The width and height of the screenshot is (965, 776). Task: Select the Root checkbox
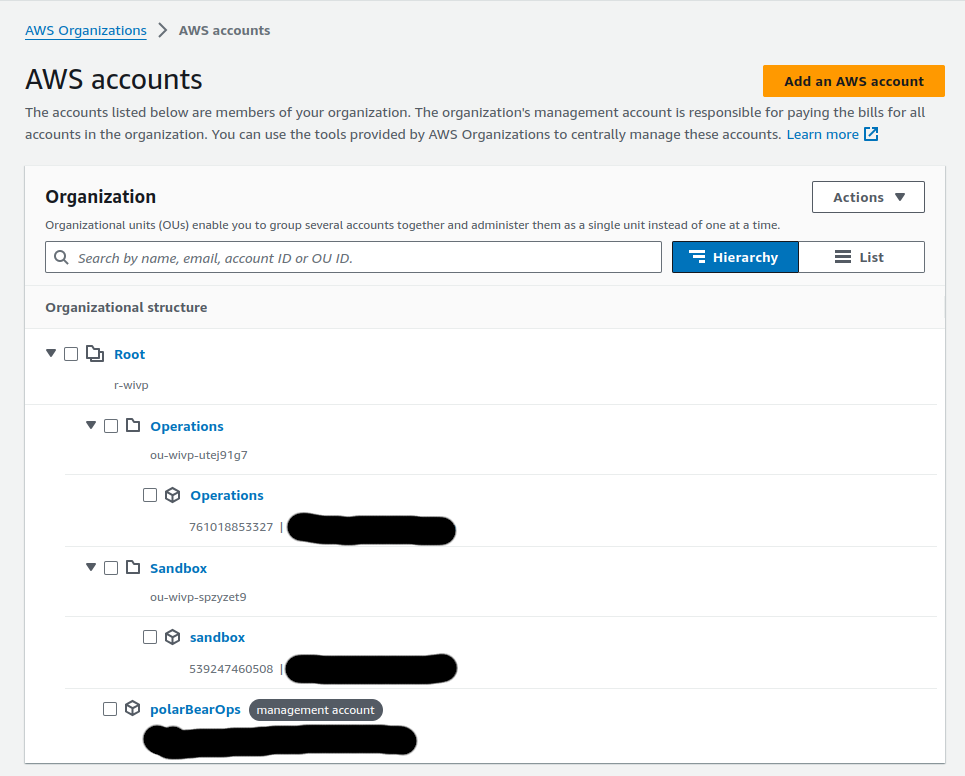(71, 354)
